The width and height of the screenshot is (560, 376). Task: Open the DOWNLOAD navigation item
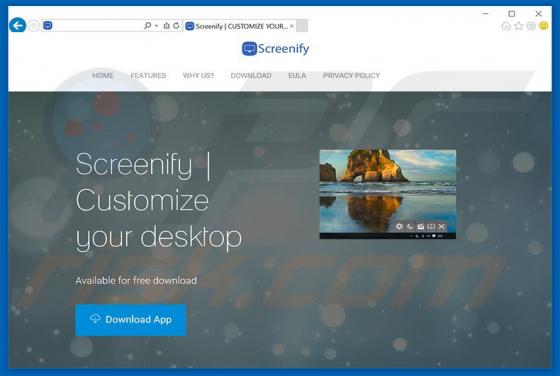click(251, 75)
